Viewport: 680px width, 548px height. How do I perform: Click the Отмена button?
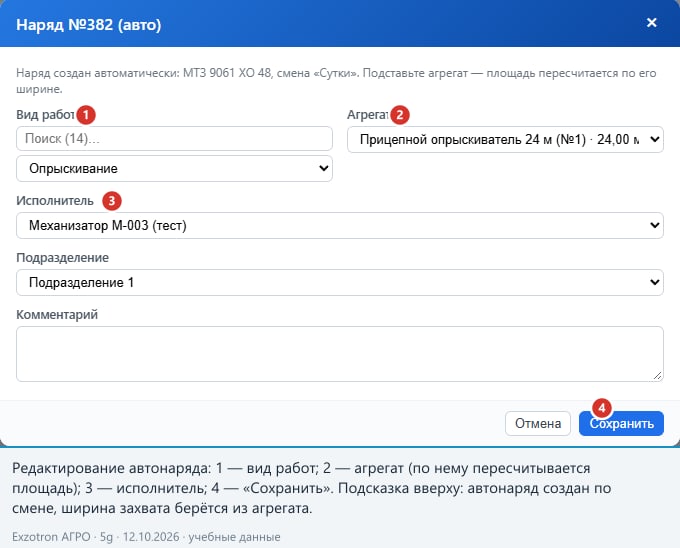coord(538,424)
